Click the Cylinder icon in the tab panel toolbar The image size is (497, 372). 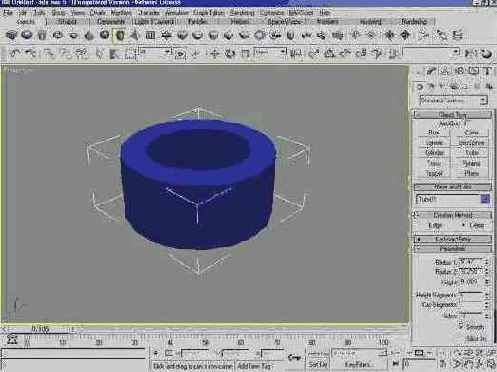(42, 35)
